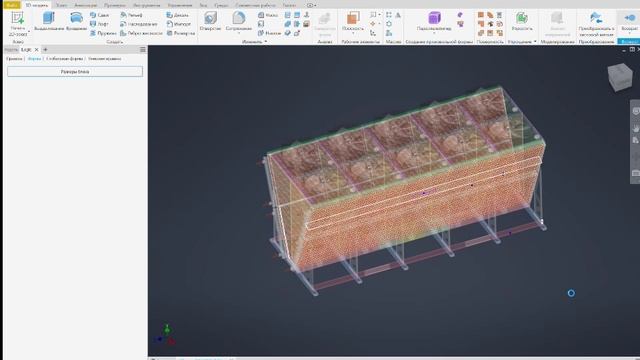Click the Unwrap (Развертка) tool

[x=181, y=33]
